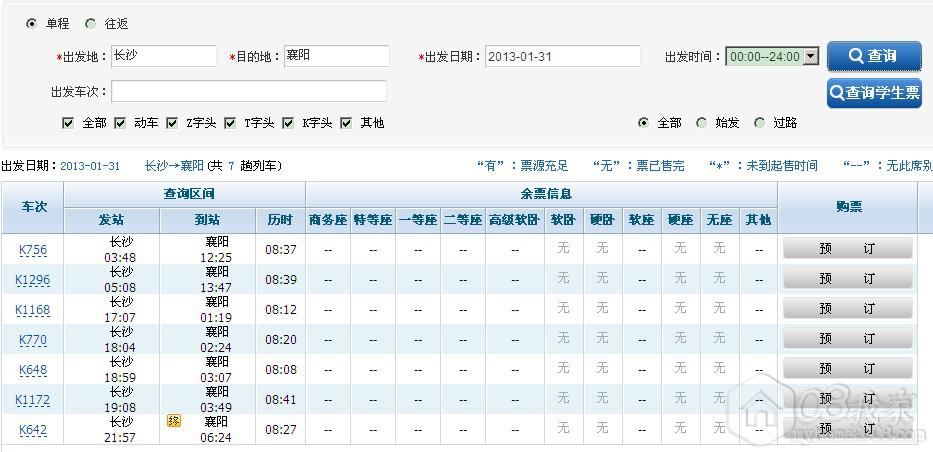Uncheck the K字头 checkbox
933x452 pixels.
[290, 123]
